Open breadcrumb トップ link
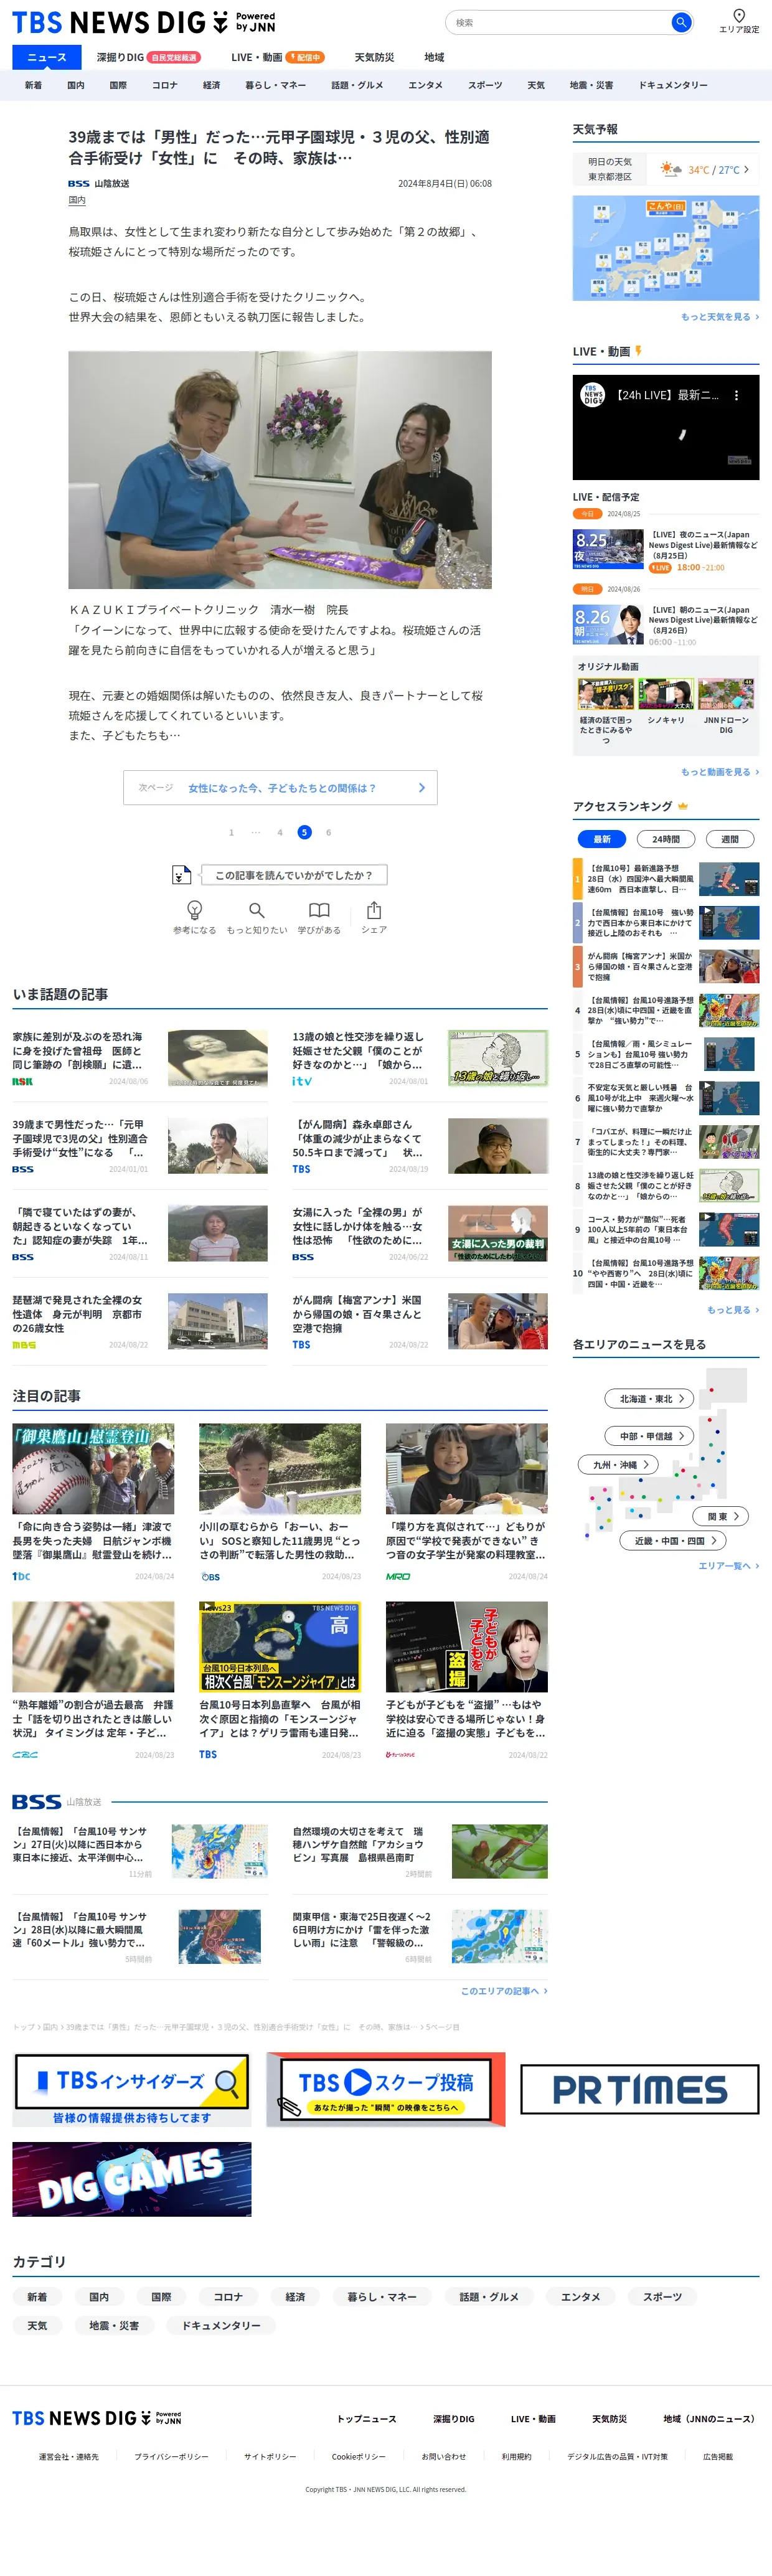 pos(23,2027)
